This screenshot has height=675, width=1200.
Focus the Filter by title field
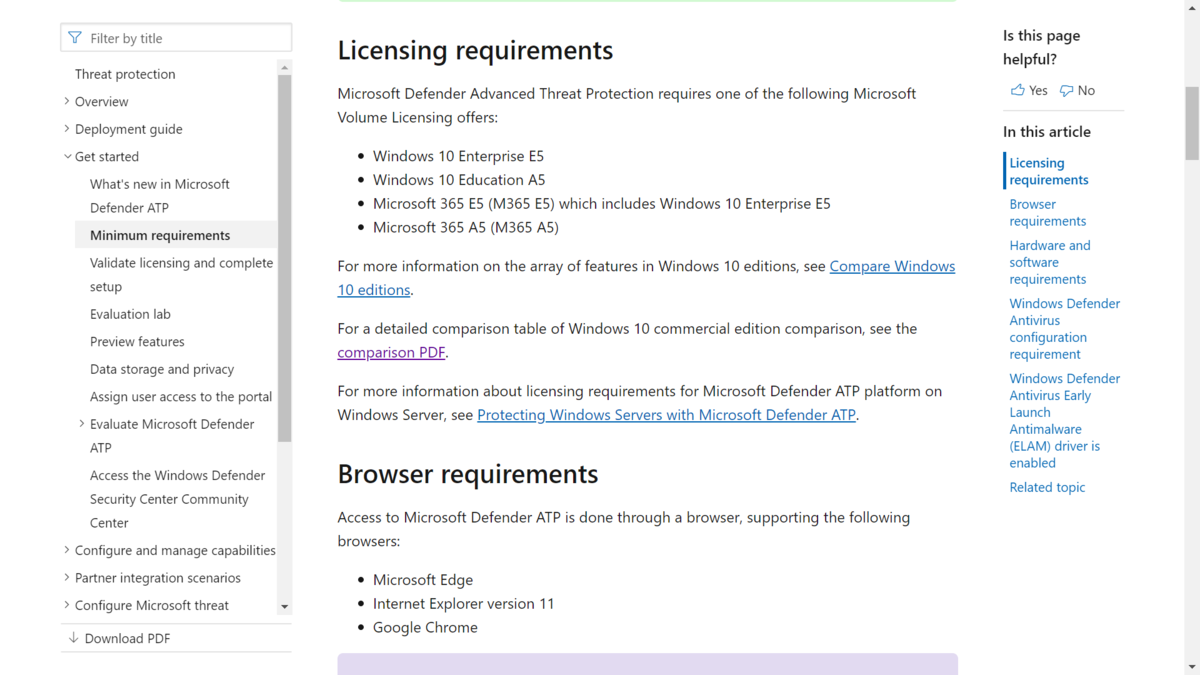176,38
